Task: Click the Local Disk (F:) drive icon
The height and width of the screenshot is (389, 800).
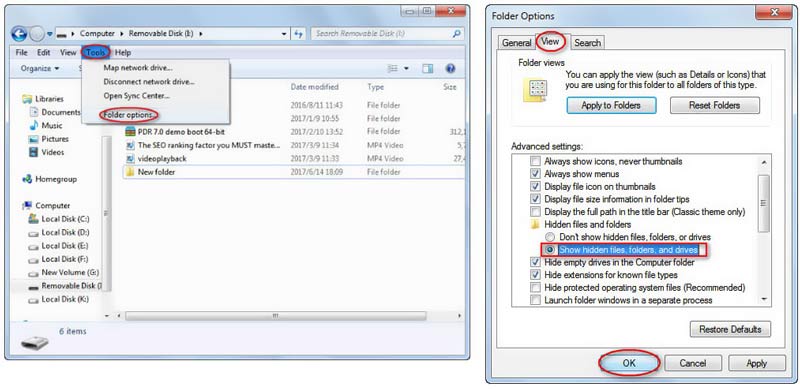Action: click(34, 259)
